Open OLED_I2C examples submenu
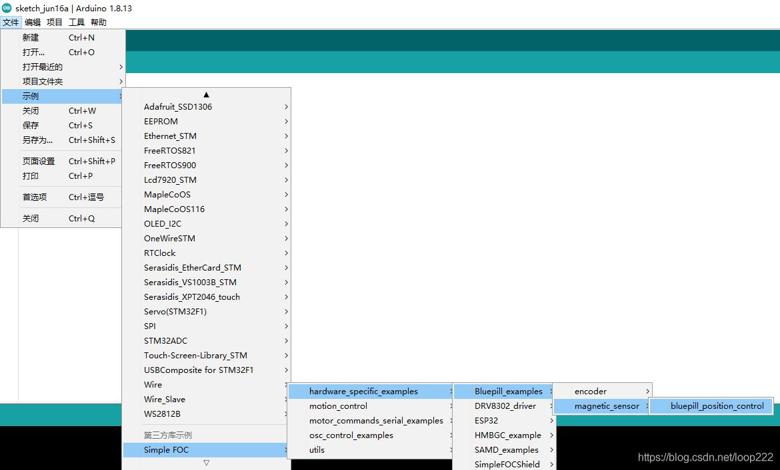This screenshot has height=470, width=780. (206, 224)
